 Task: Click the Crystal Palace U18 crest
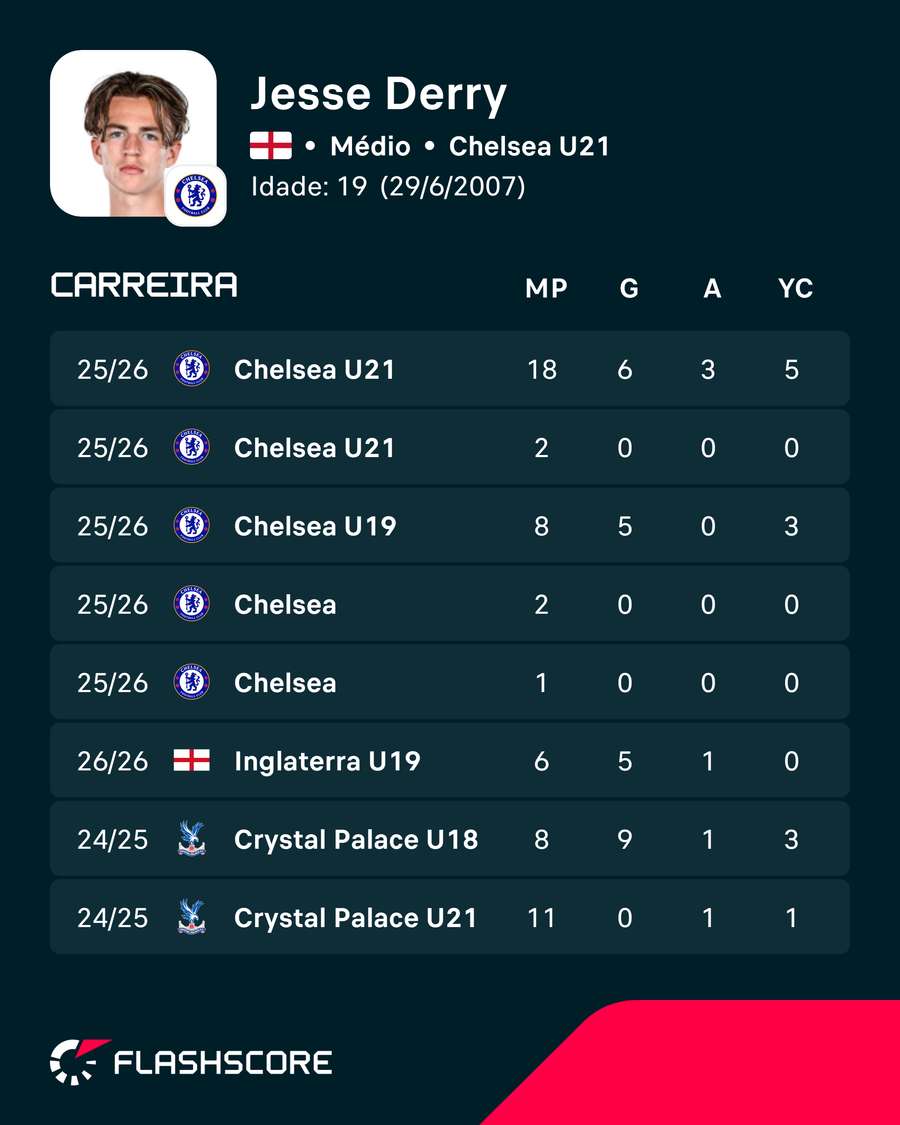[x=192, y=839]
